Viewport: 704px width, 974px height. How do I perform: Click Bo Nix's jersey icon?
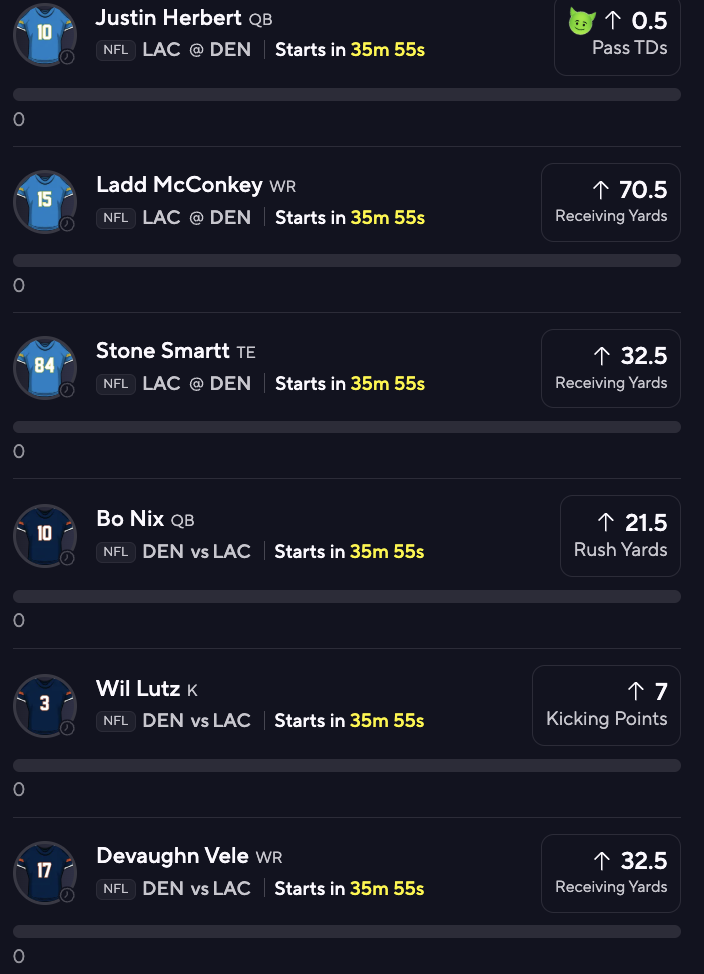pos(44,535)
